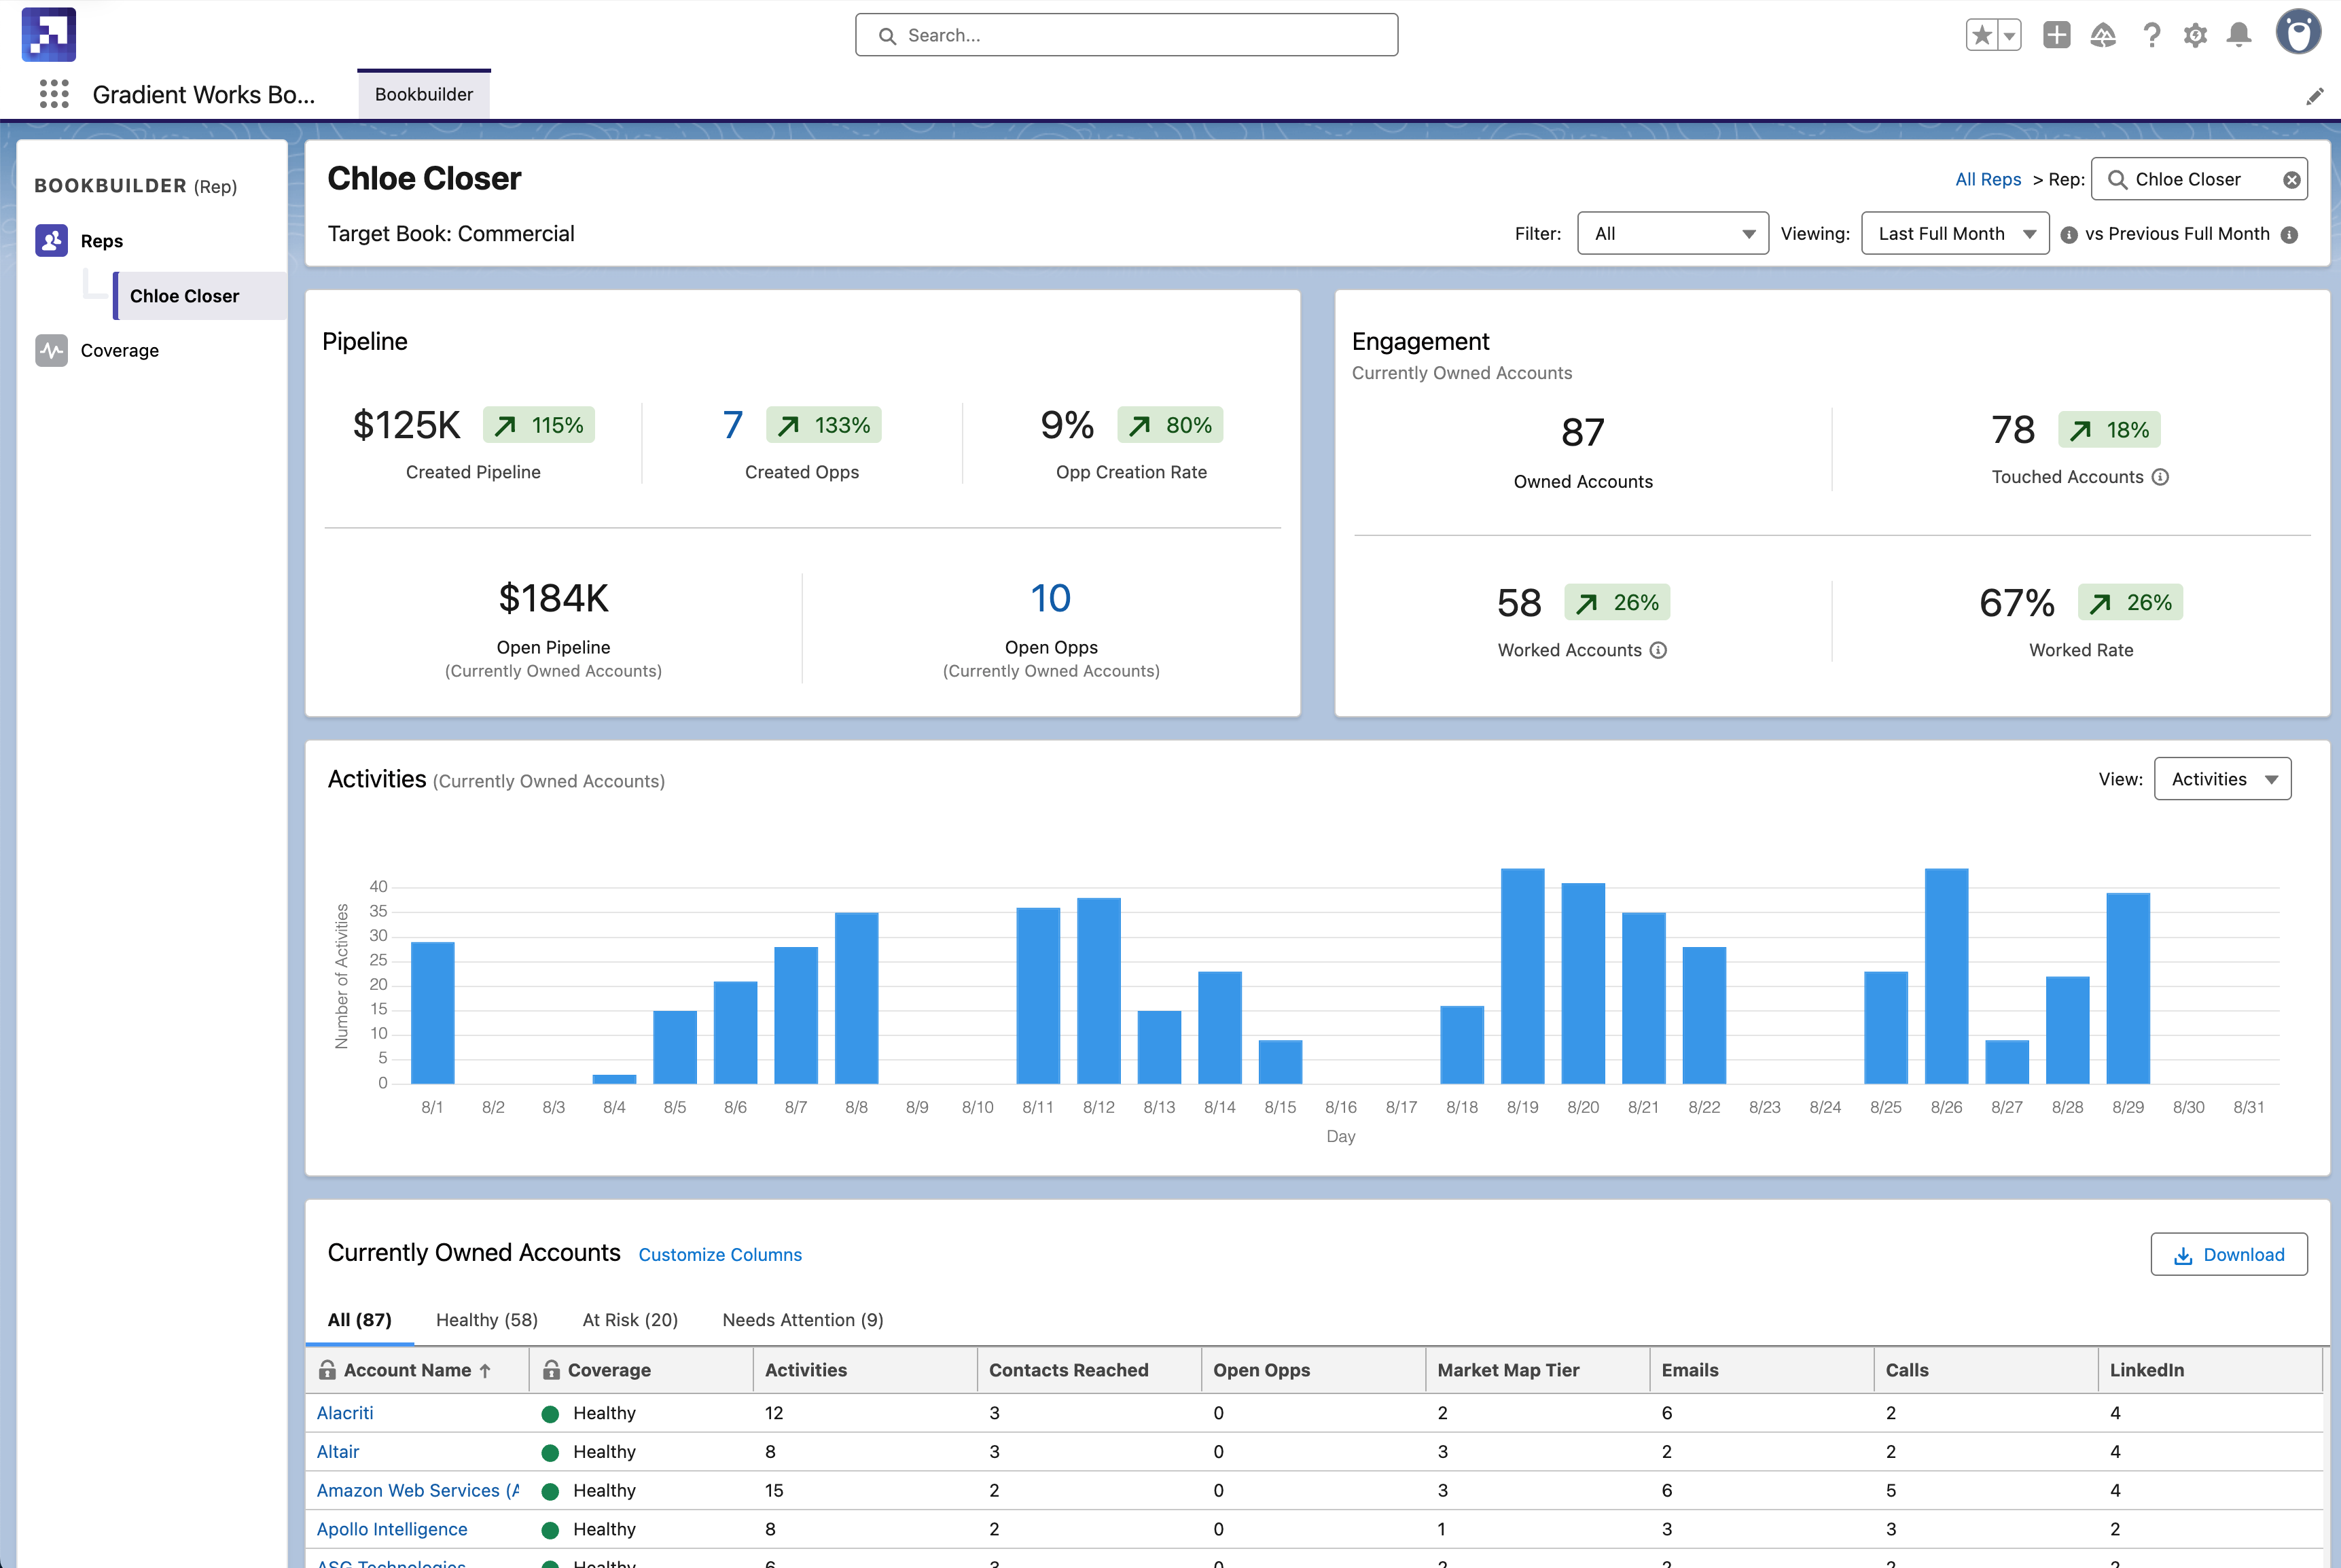Open Customize Columns link
The width and height of the screenshot is (2341, 1568).
[720, 1255]
